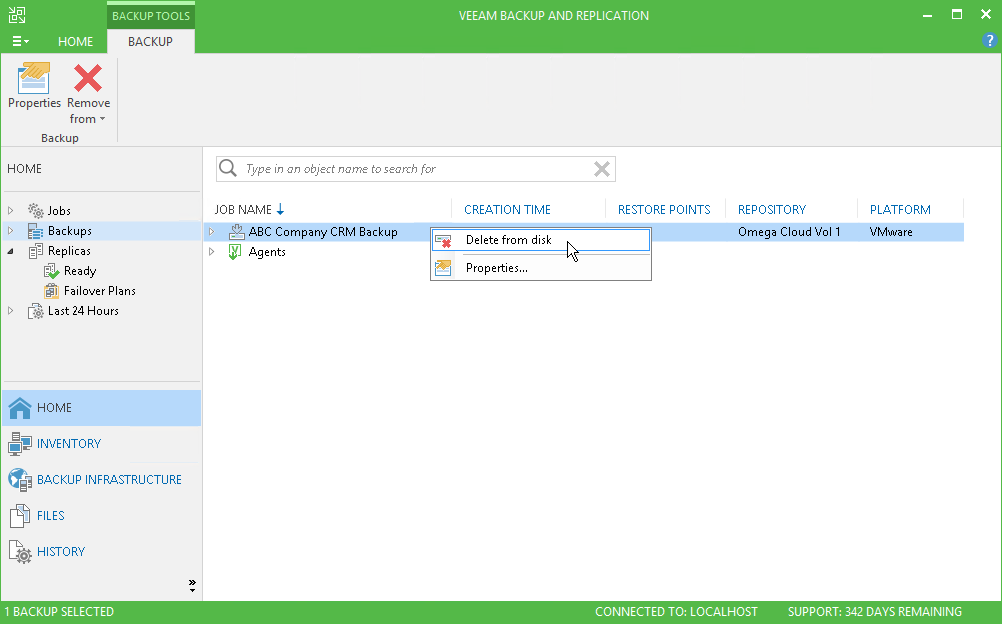Select Replicas in the tree
This screenshot has height=624, width=1002.
click(69, 251)
